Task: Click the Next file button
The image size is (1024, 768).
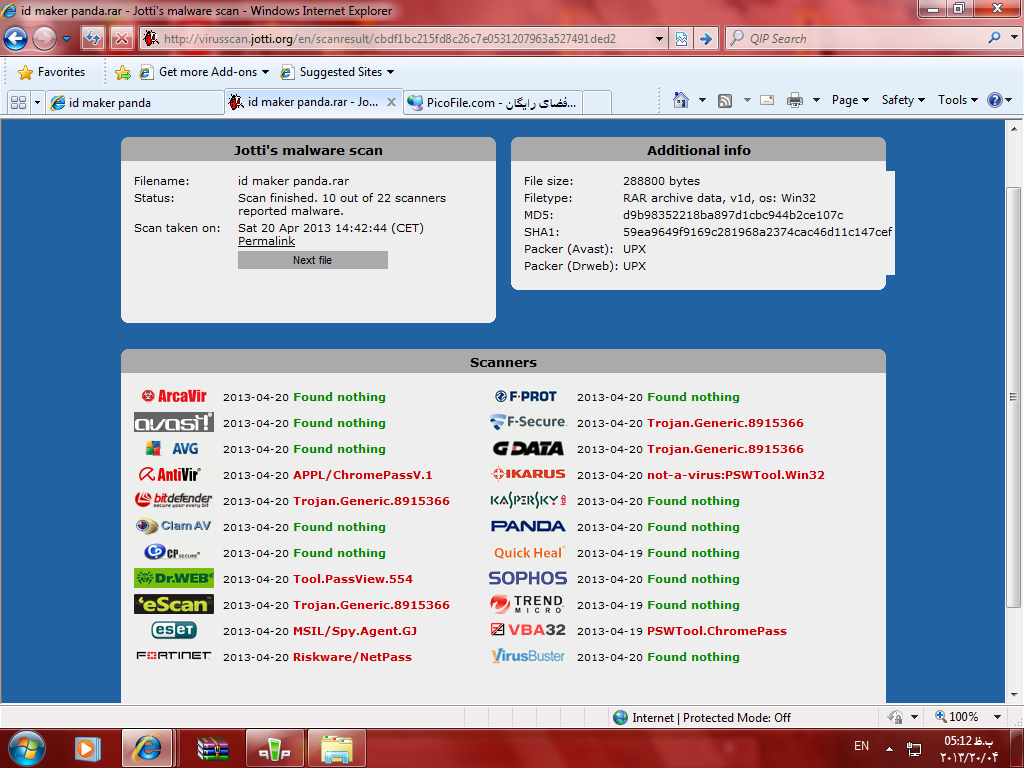Action: (x=313, y=260)
